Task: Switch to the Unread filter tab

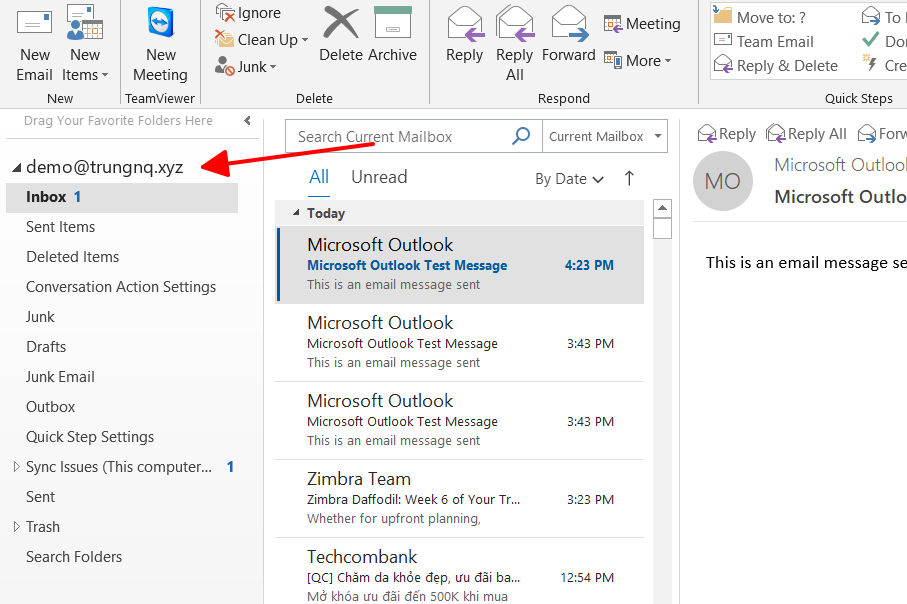Action: (379, 177)
